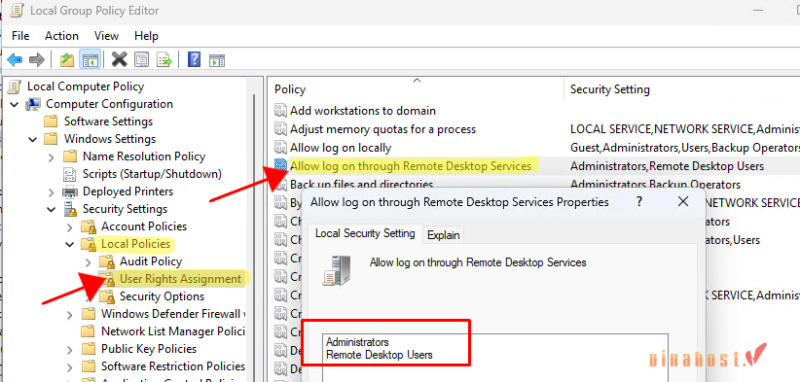Click the policy icon beside Allow log on locally
Image resolution: width=800 pixels, height=382 pixels.
(x=281, y=148)
